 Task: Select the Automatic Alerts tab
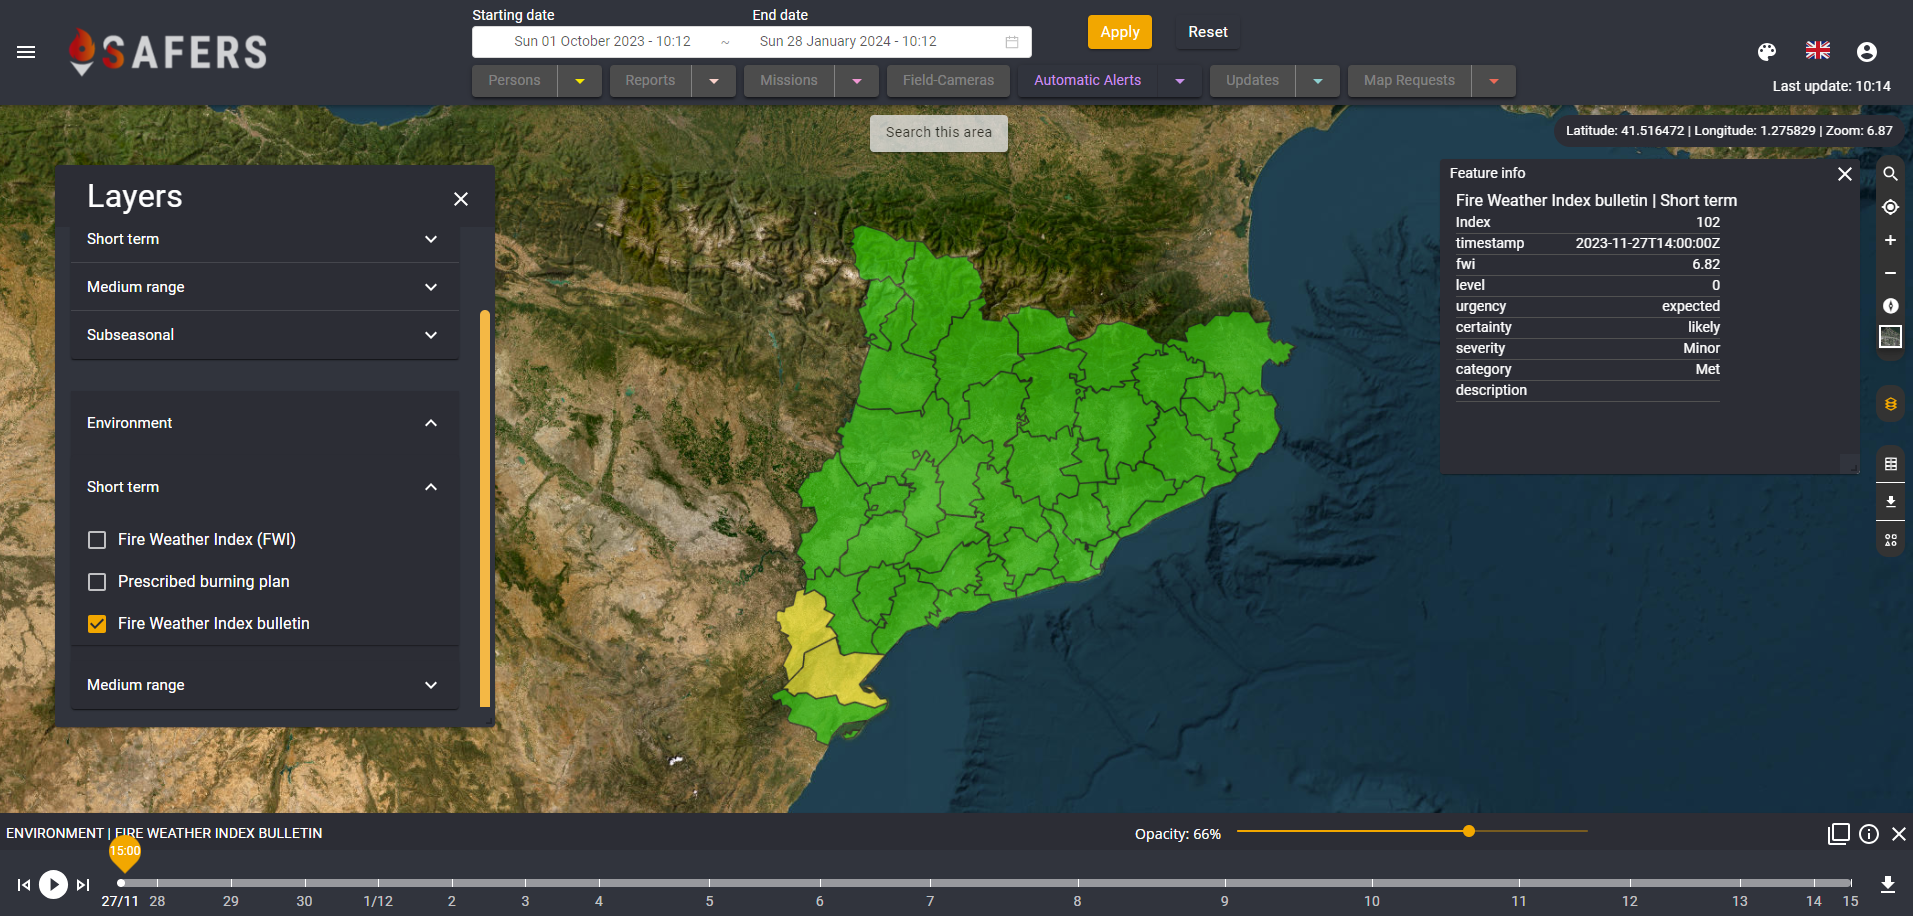pyautogui.click(x=1088, y=81)
